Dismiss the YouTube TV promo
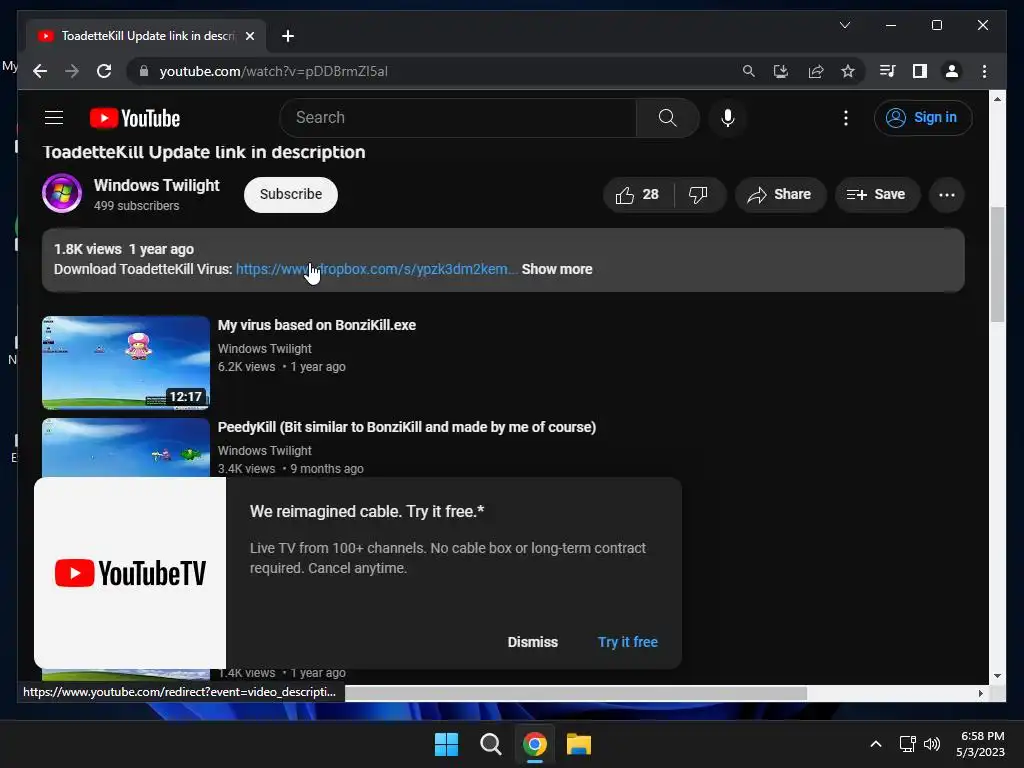The width and height of the screenshot is (1024, 768). click(x=533, y=642)
